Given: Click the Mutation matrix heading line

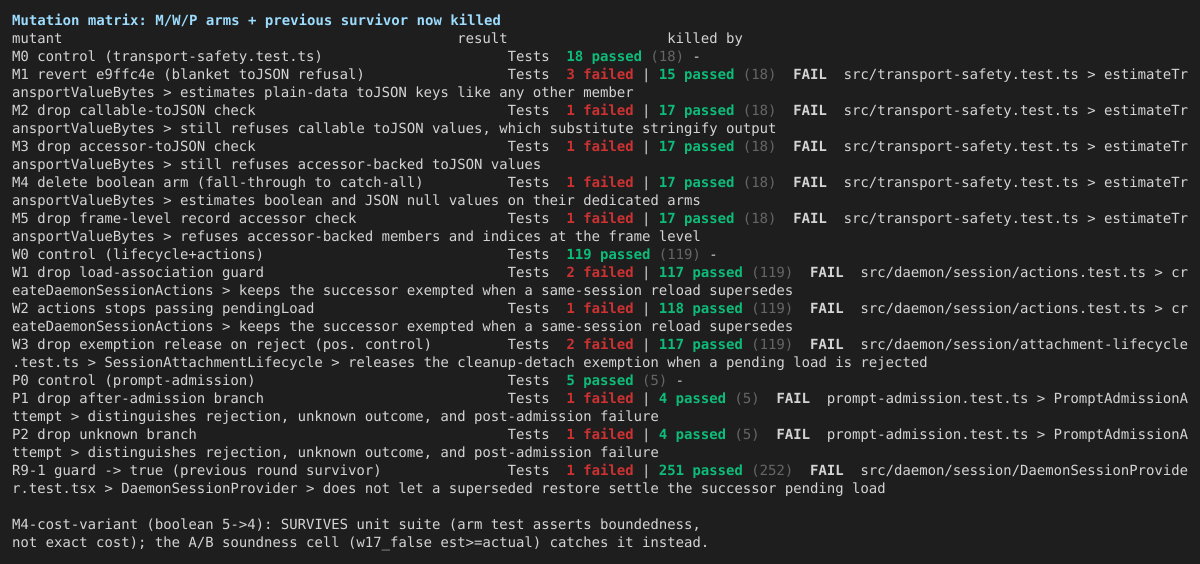Looking at the screenshot, I should coord(256,20).
